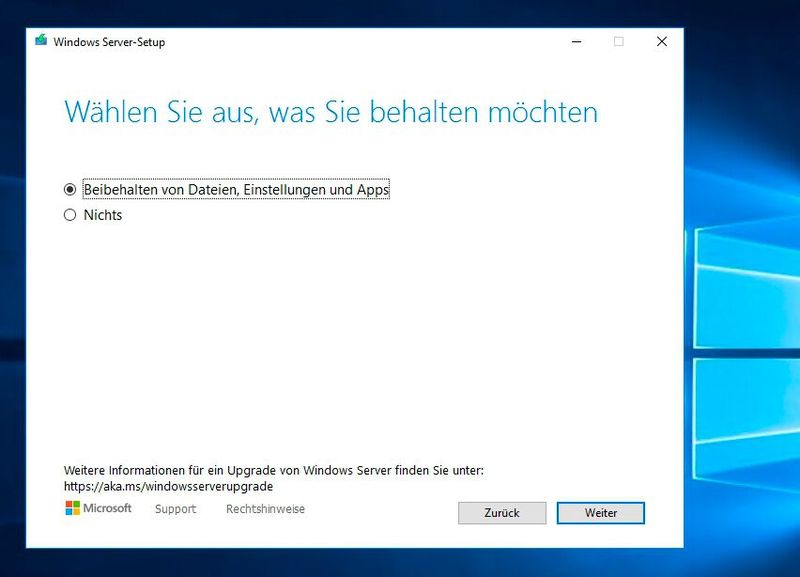The width and height of the screenshot is (800, 577).
Task: Open the Support link
Action: click(175, 509)
